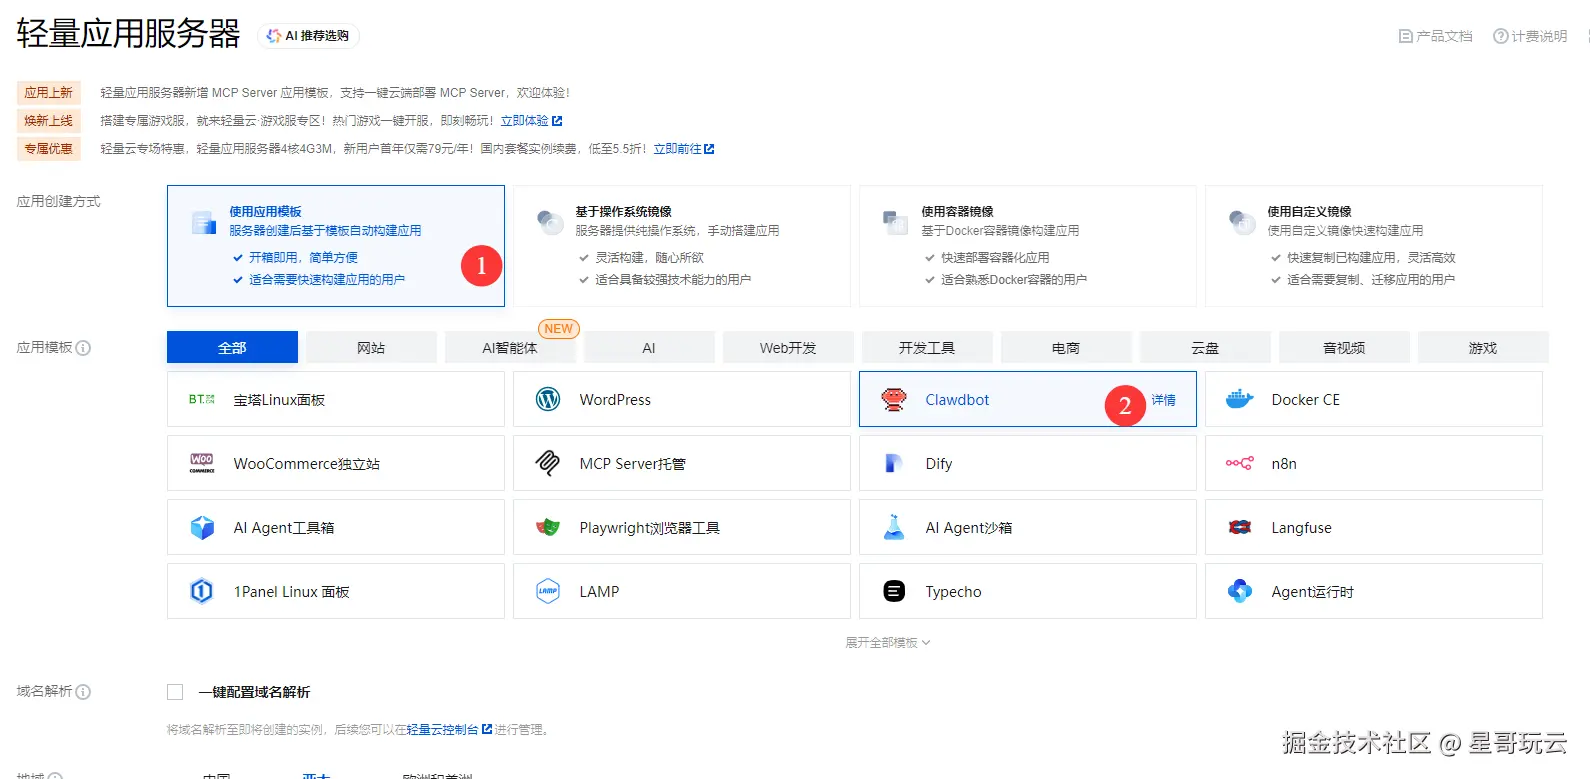The width and height of the screenshot is (1590, 779).
Task: Click the 基于操作系统镜像 card icon
Action: click(x=550, y=222)
